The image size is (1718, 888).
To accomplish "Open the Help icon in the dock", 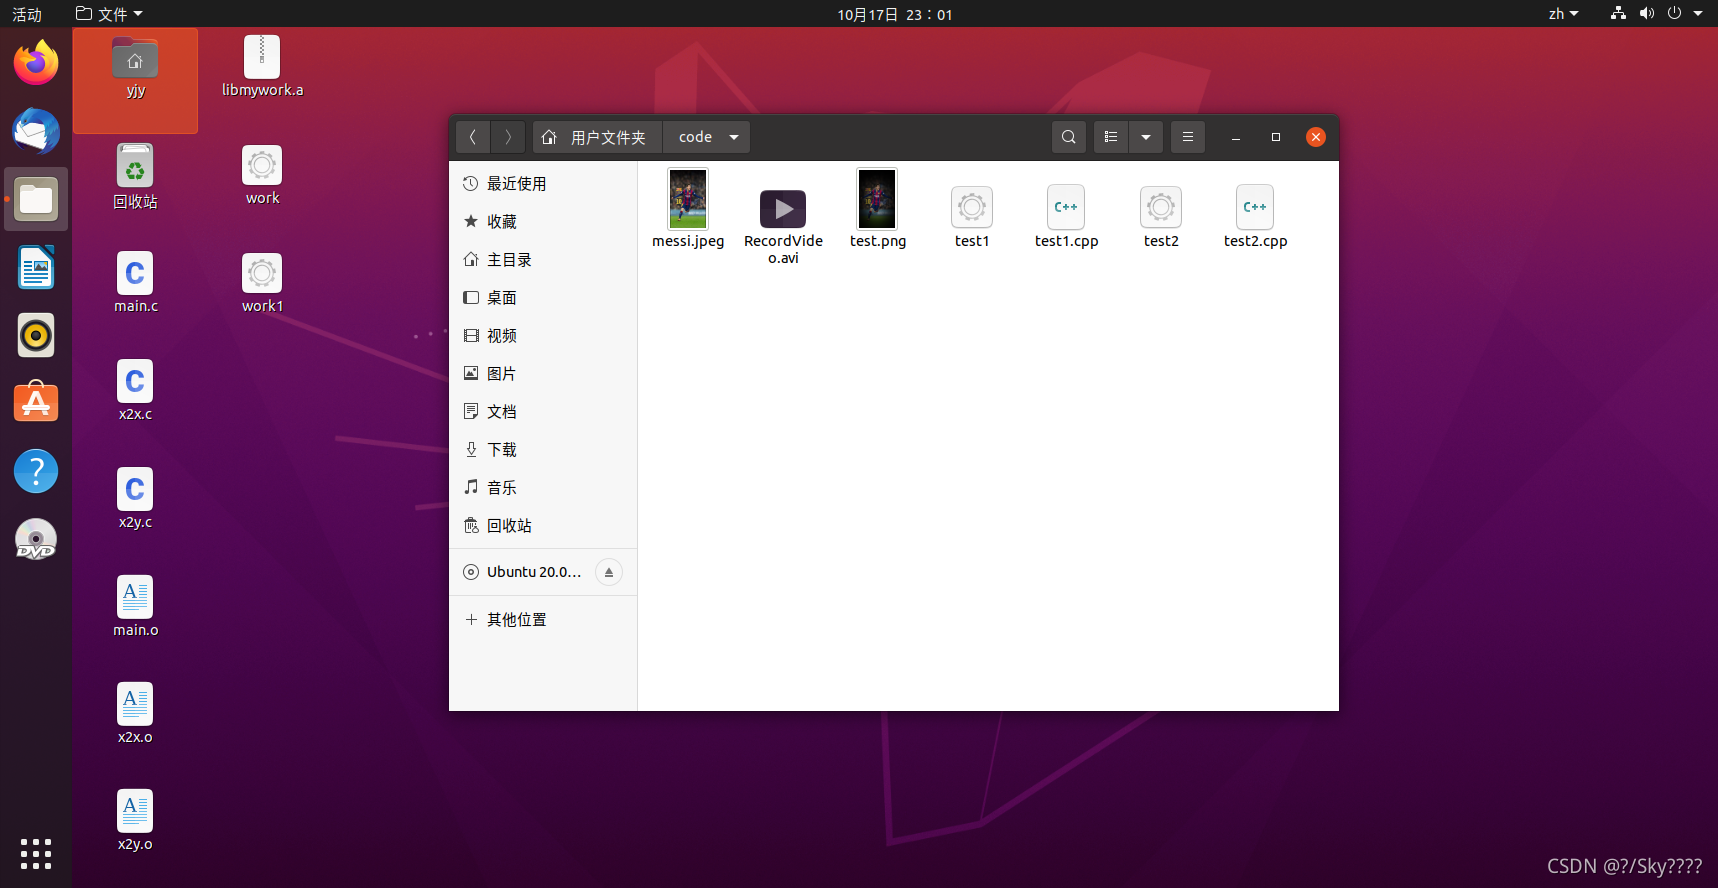I will (x=36, y=471).
